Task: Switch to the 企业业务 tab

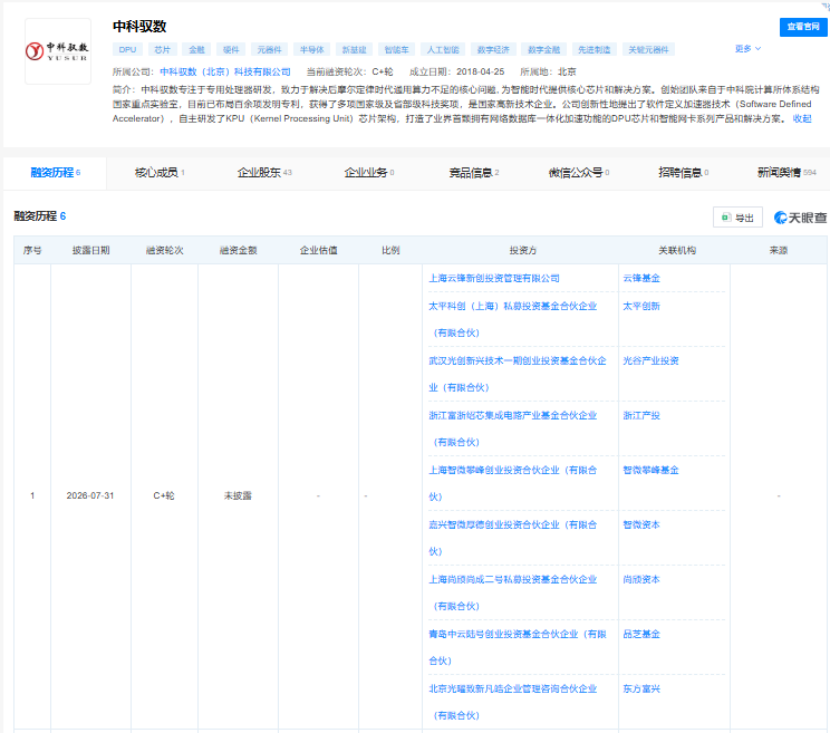Action: (369, 173)
